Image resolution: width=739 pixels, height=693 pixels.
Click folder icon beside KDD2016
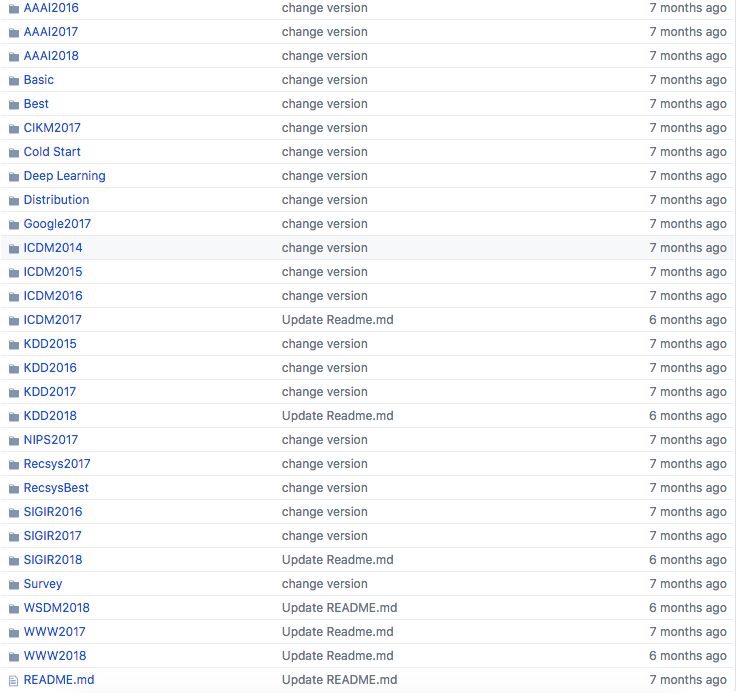[14, 369]
